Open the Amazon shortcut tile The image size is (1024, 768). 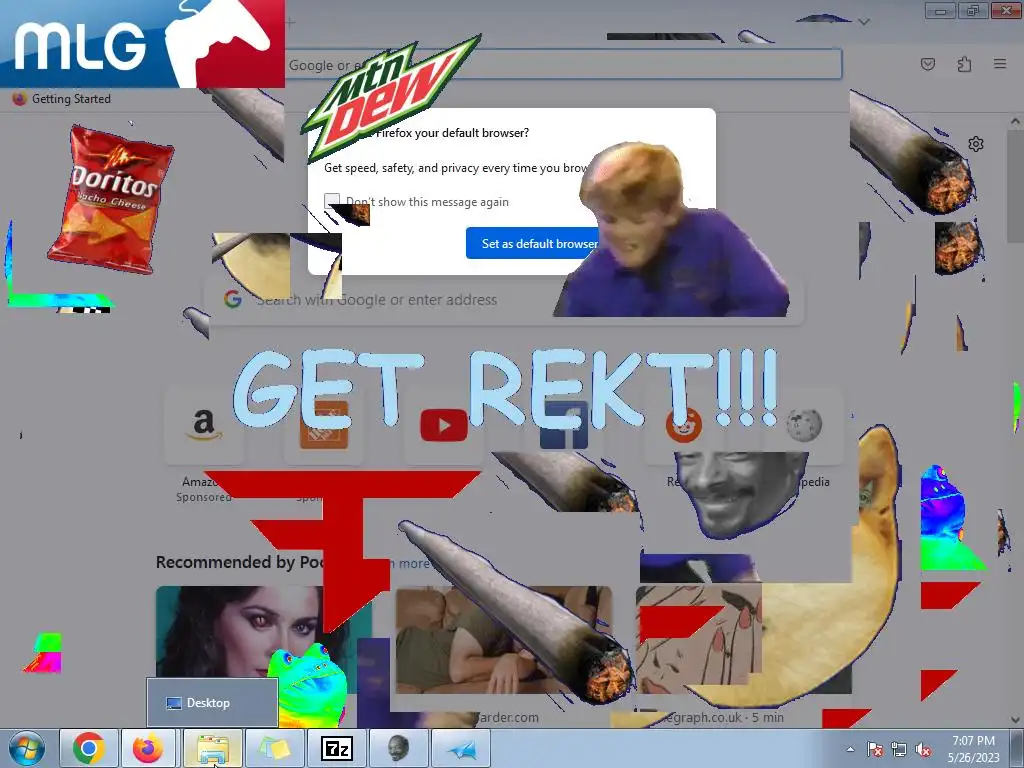click(x=204, y=425)
